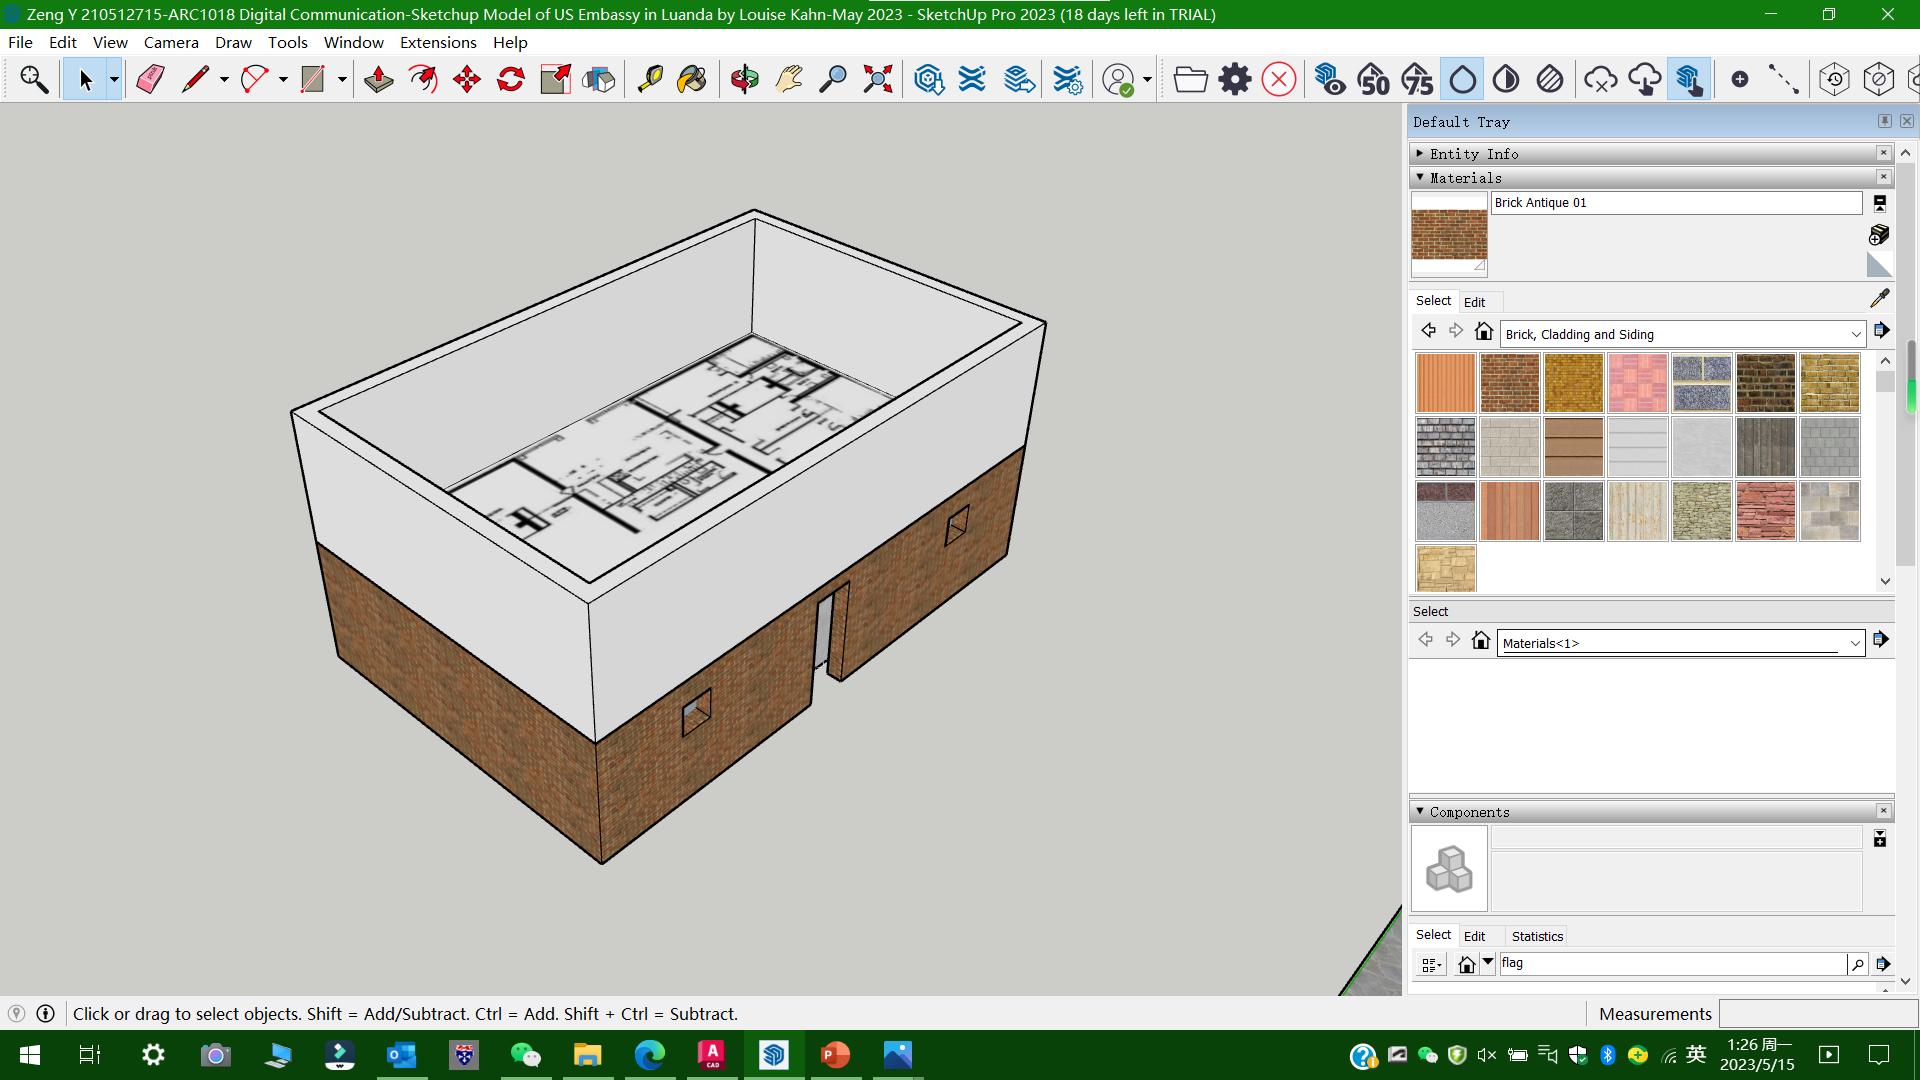The width and height of the screenshot is (1920, 1080).
Task: Open the Extensions menu
Action: pyautogui.click(x=437, y=42)
